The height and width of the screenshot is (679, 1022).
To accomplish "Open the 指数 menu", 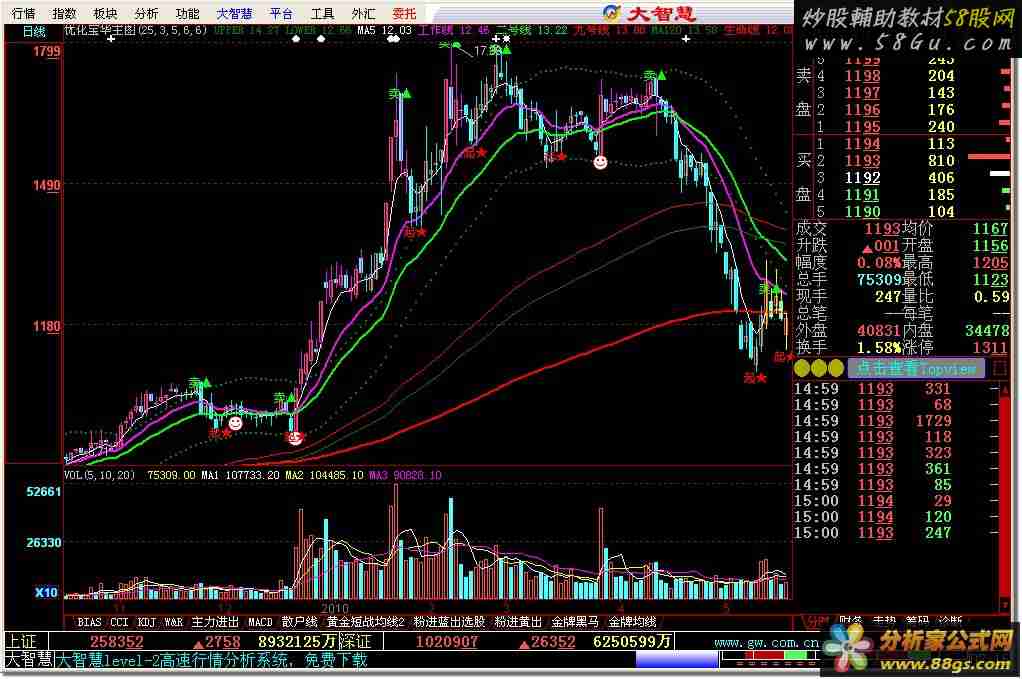I will [65, 13].
